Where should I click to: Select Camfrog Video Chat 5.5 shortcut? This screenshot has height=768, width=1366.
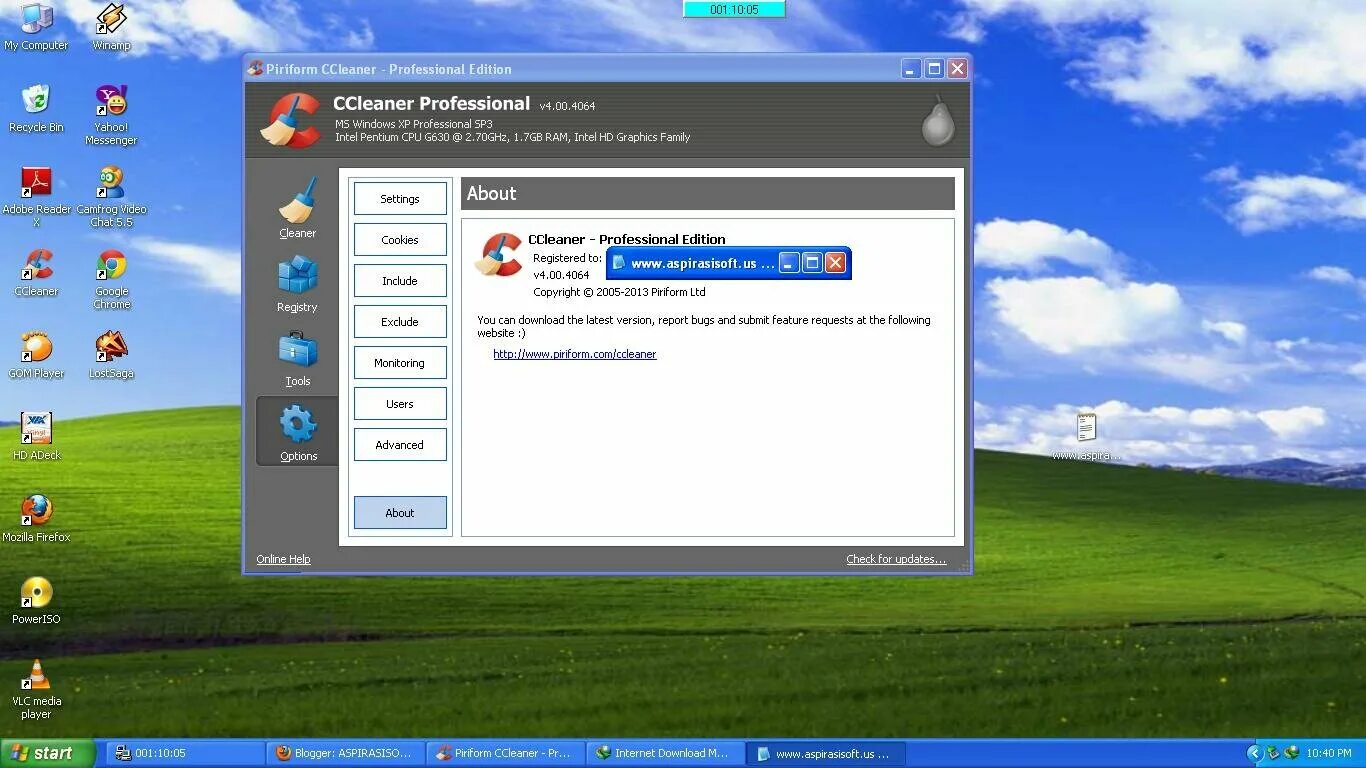tap(111, 197)
